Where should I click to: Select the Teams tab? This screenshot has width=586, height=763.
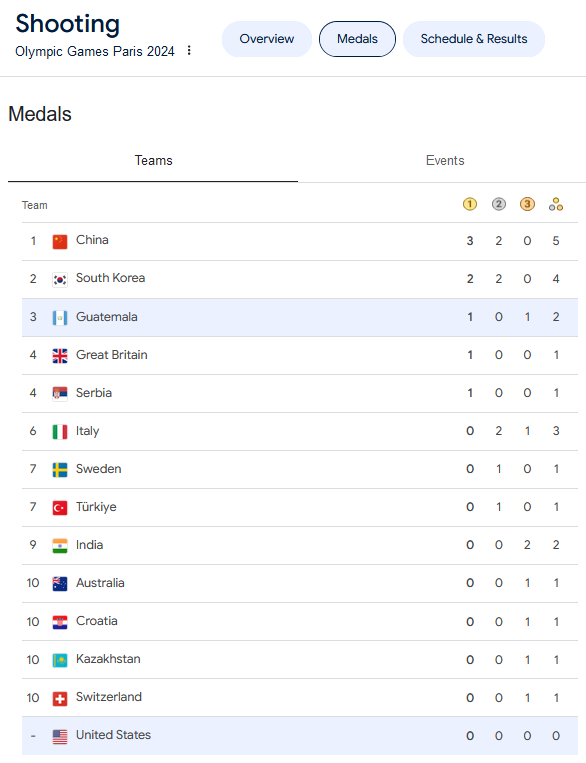pos(153,161)
